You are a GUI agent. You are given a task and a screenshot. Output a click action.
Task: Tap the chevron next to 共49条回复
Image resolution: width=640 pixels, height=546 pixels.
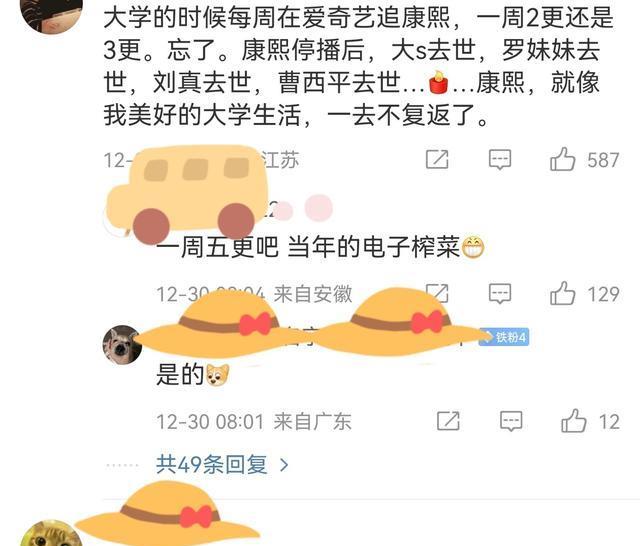284,465
